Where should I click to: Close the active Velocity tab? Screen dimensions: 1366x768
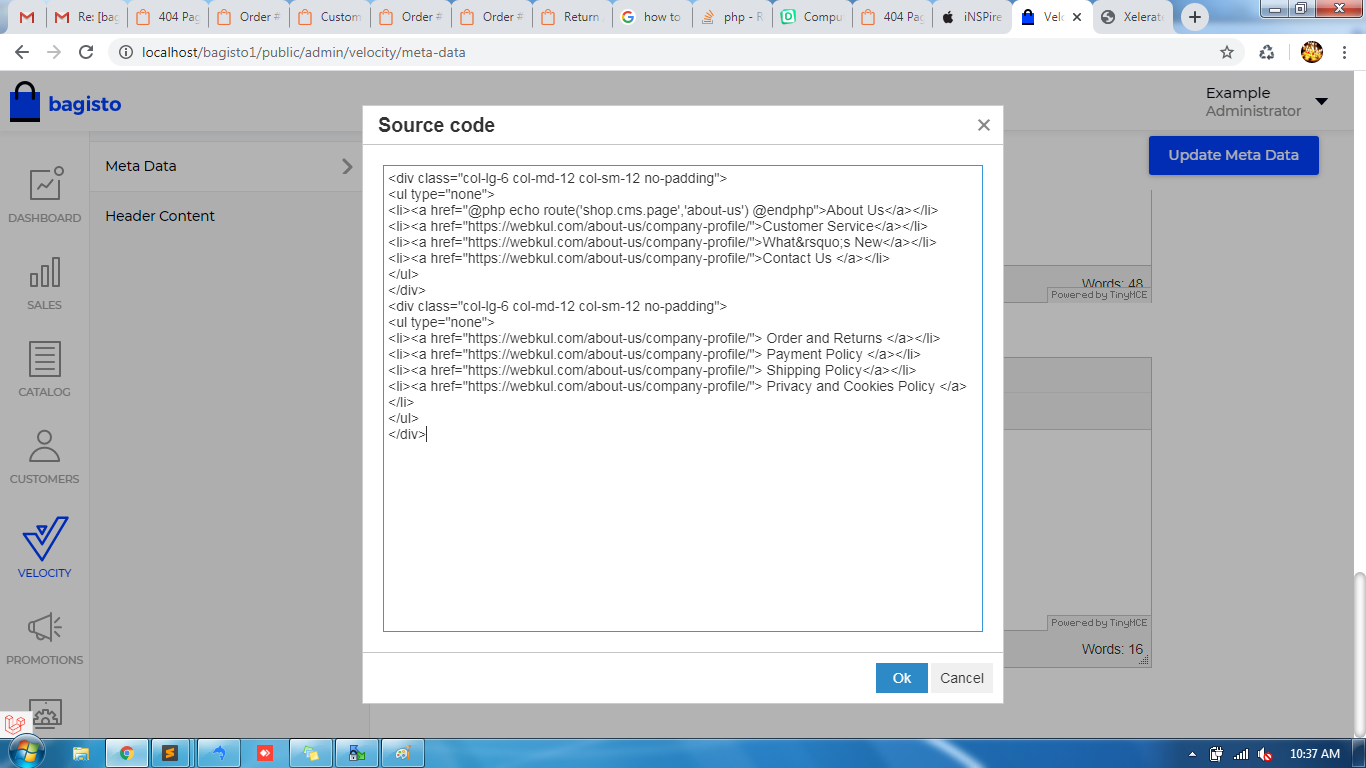[1076, 17]
